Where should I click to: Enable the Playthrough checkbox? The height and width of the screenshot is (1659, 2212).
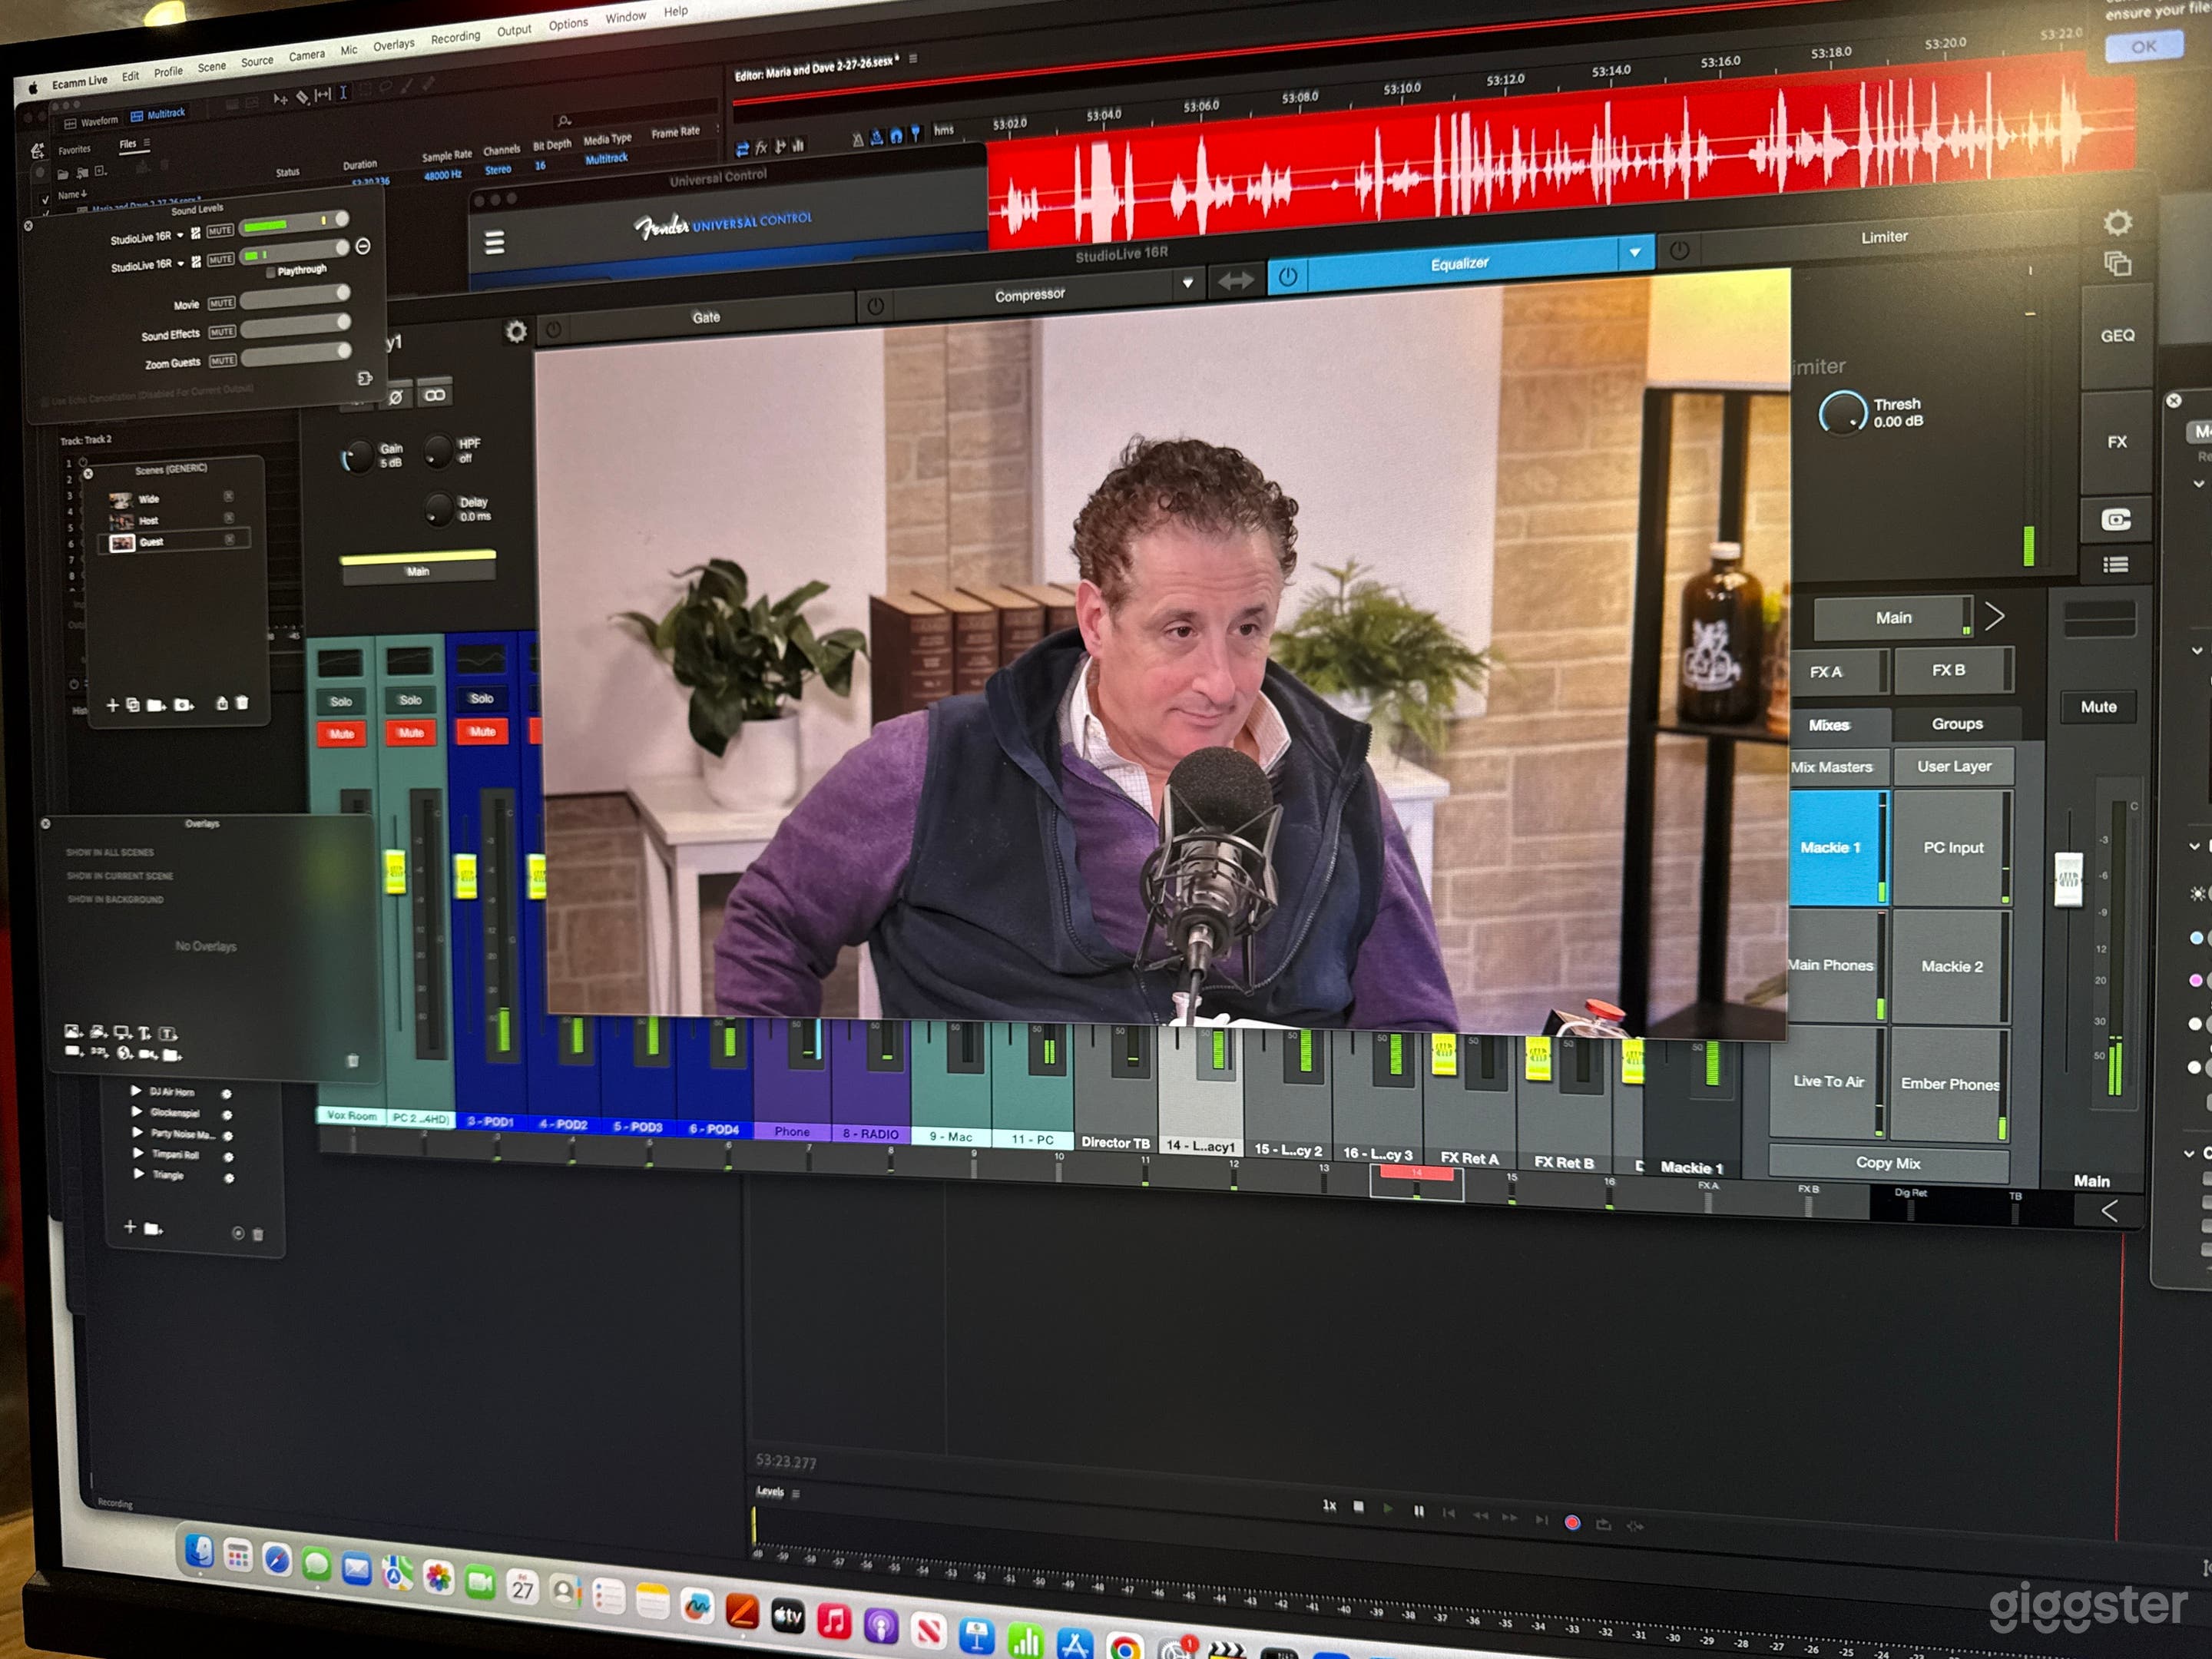point(271,272)
